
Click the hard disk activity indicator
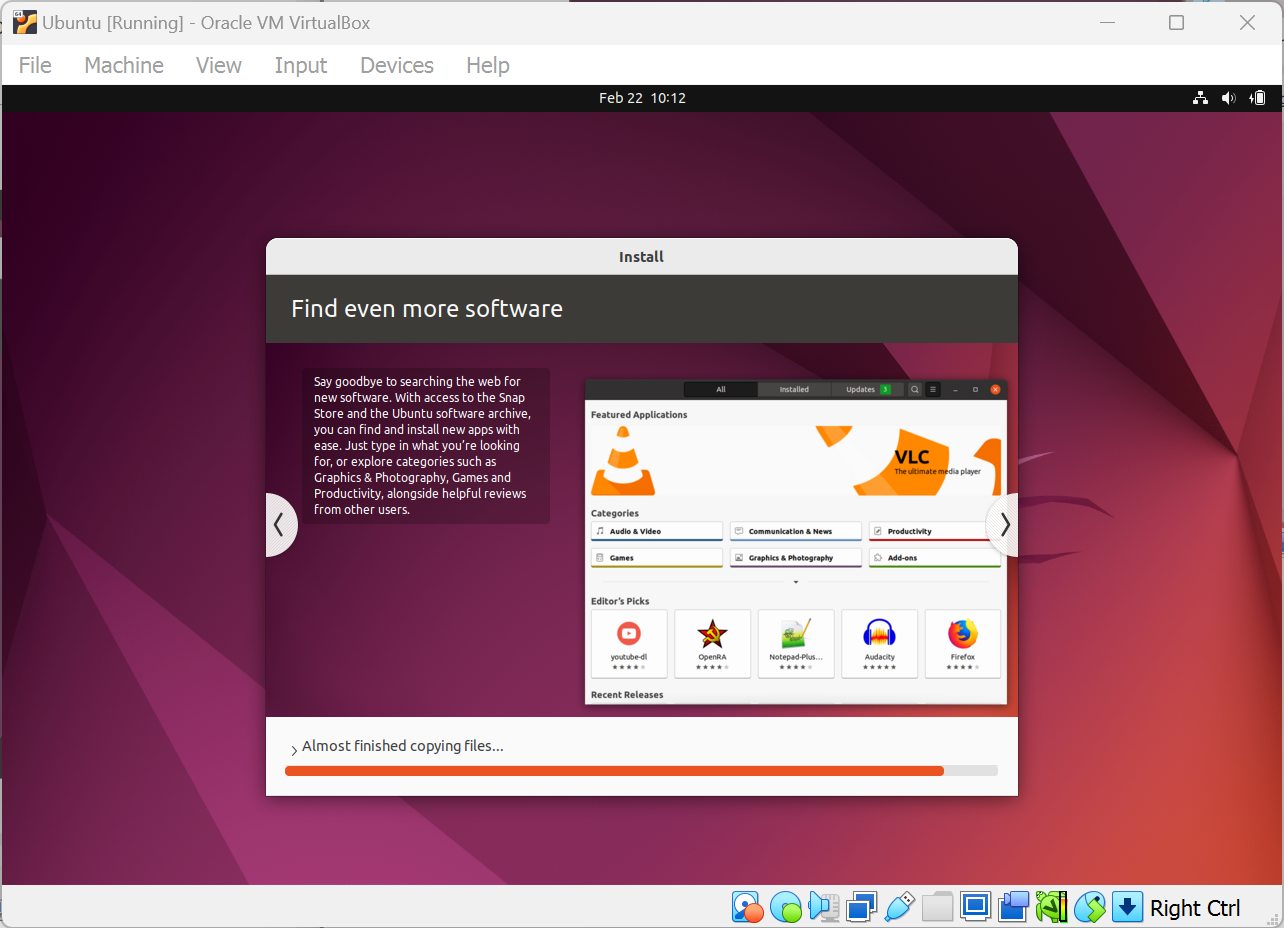click(x=747, y=907)
